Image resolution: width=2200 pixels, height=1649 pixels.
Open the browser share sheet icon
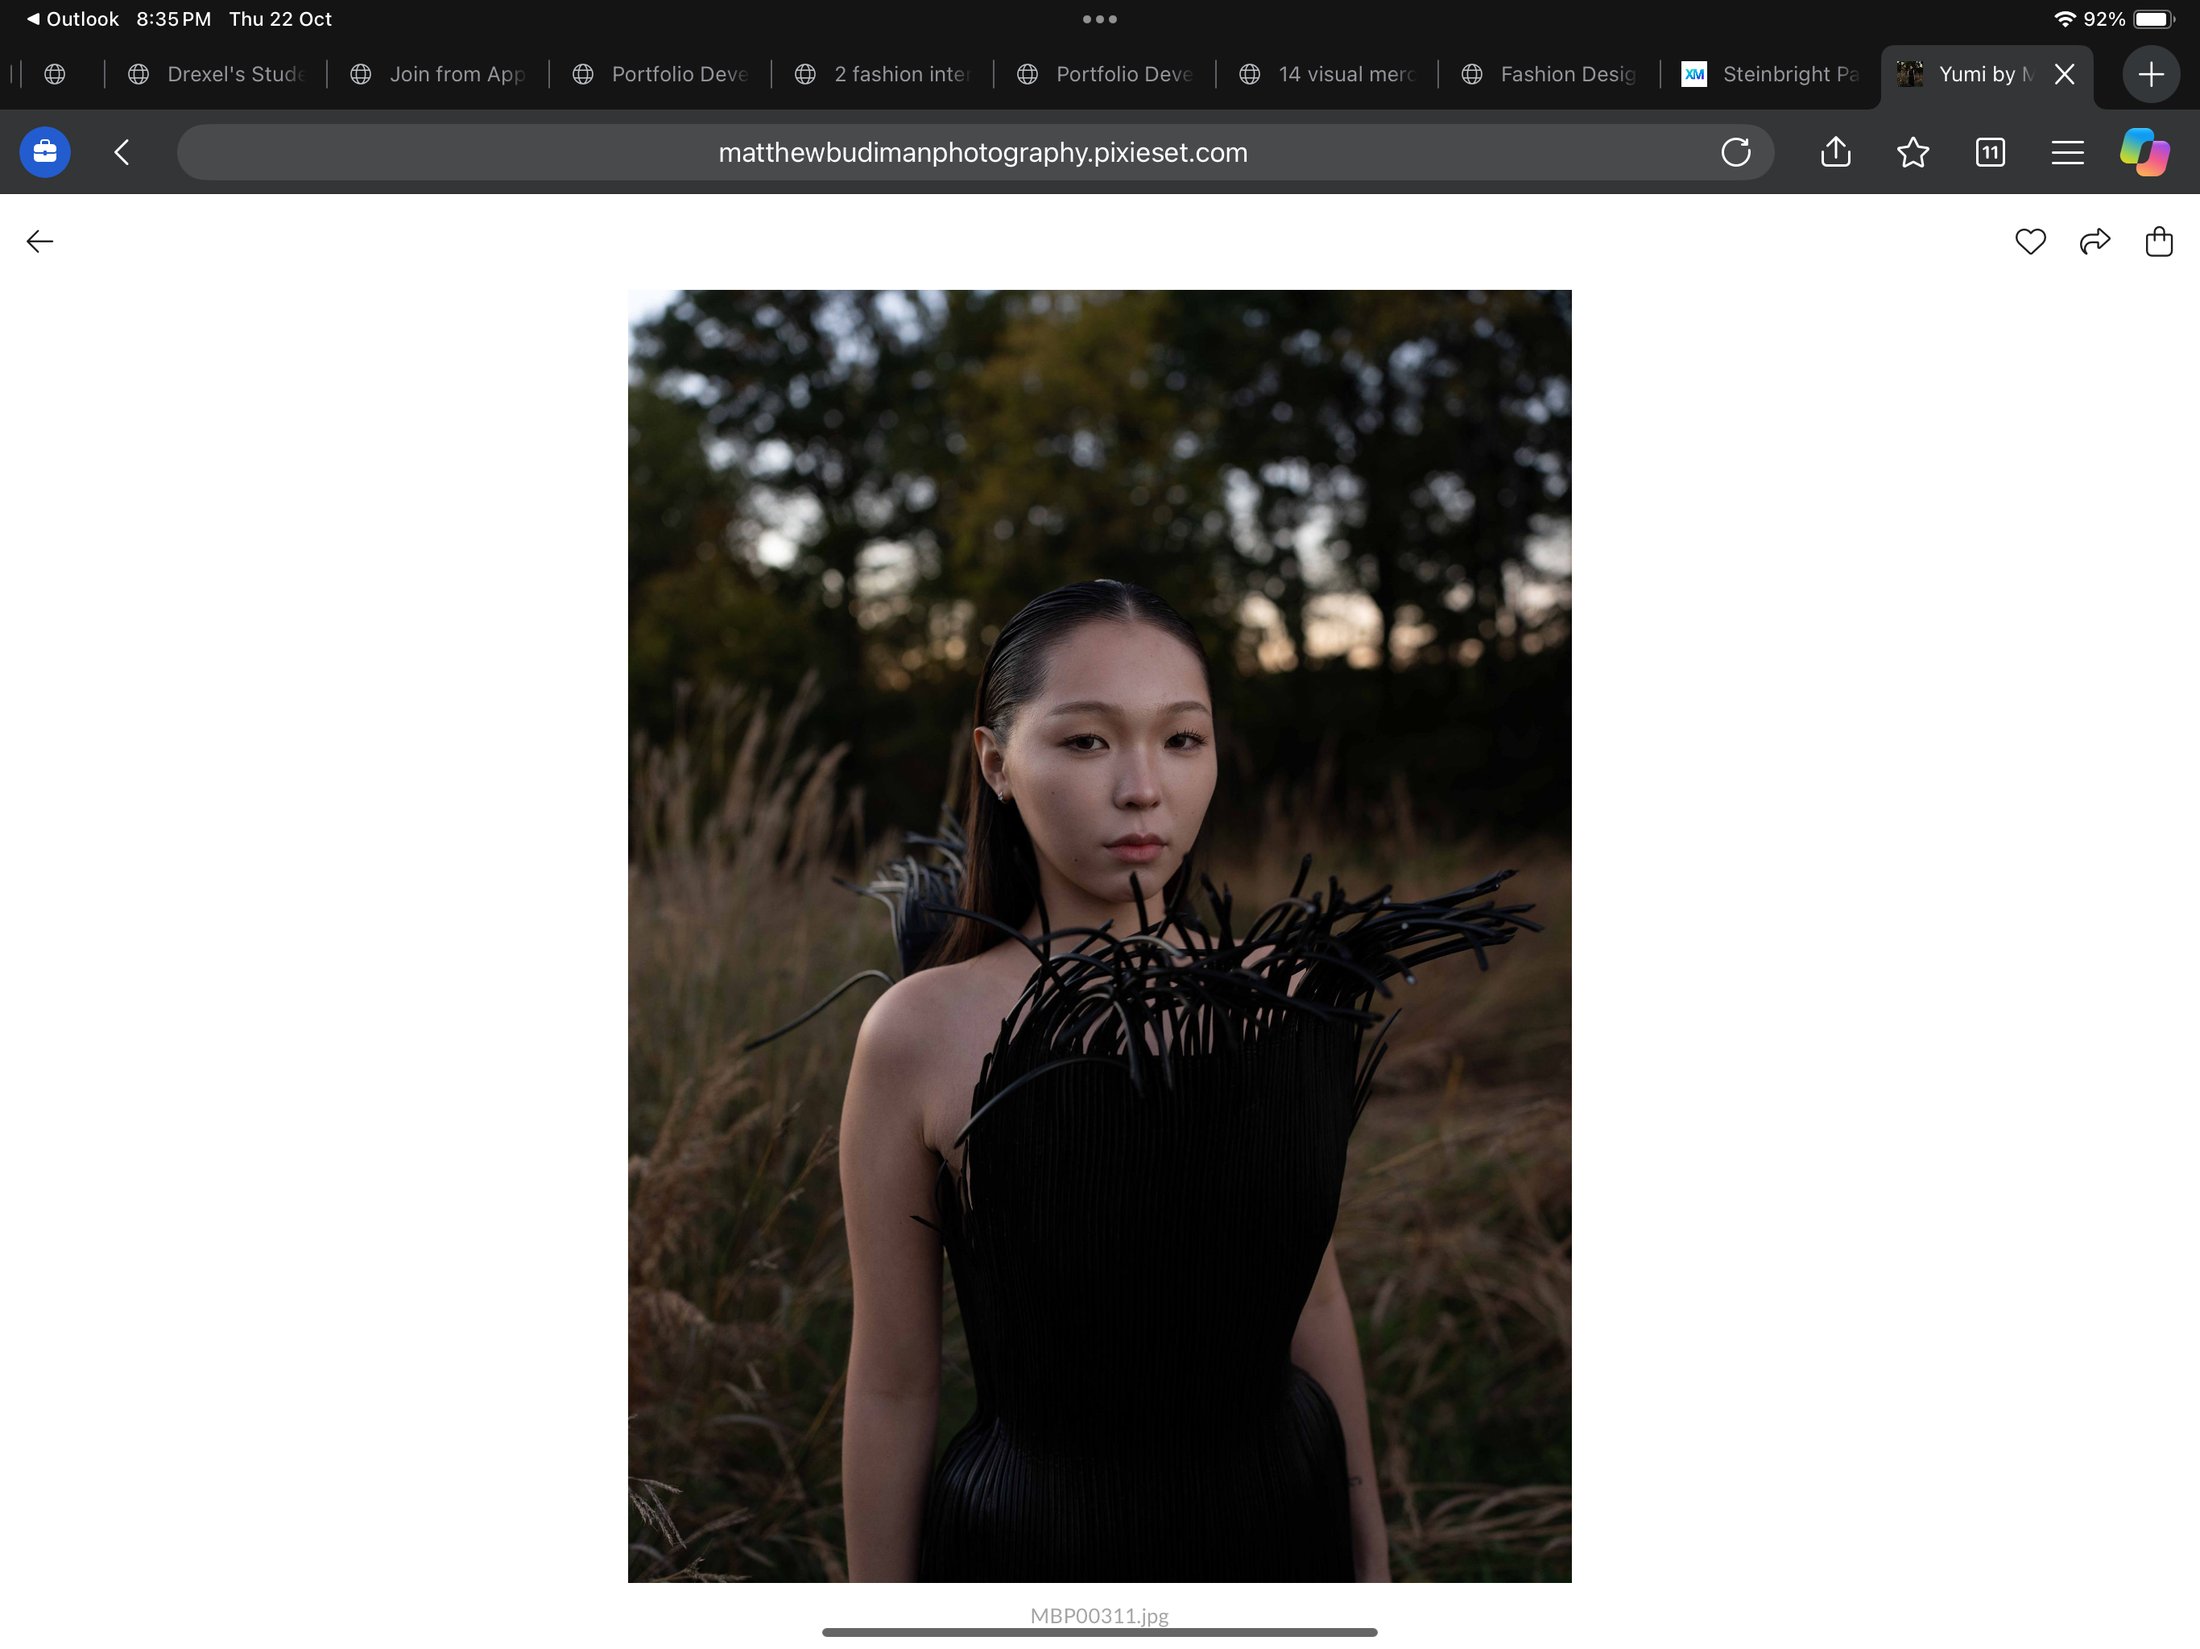coord(1835,152)
